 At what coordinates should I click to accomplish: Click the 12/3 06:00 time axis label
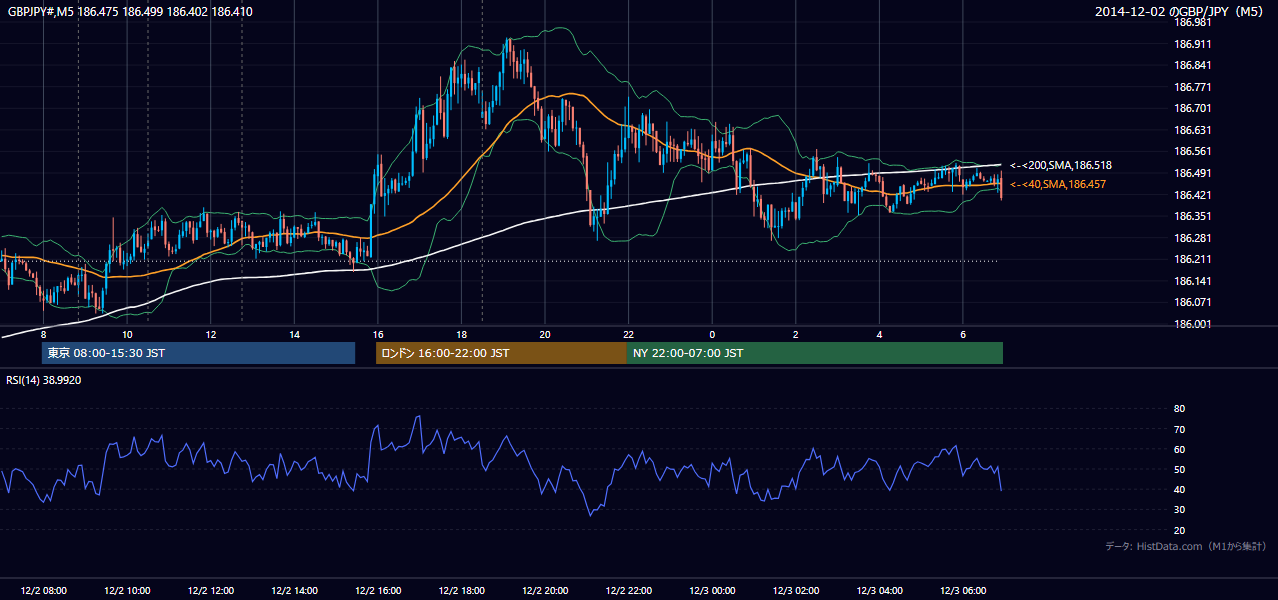(962, 591)
